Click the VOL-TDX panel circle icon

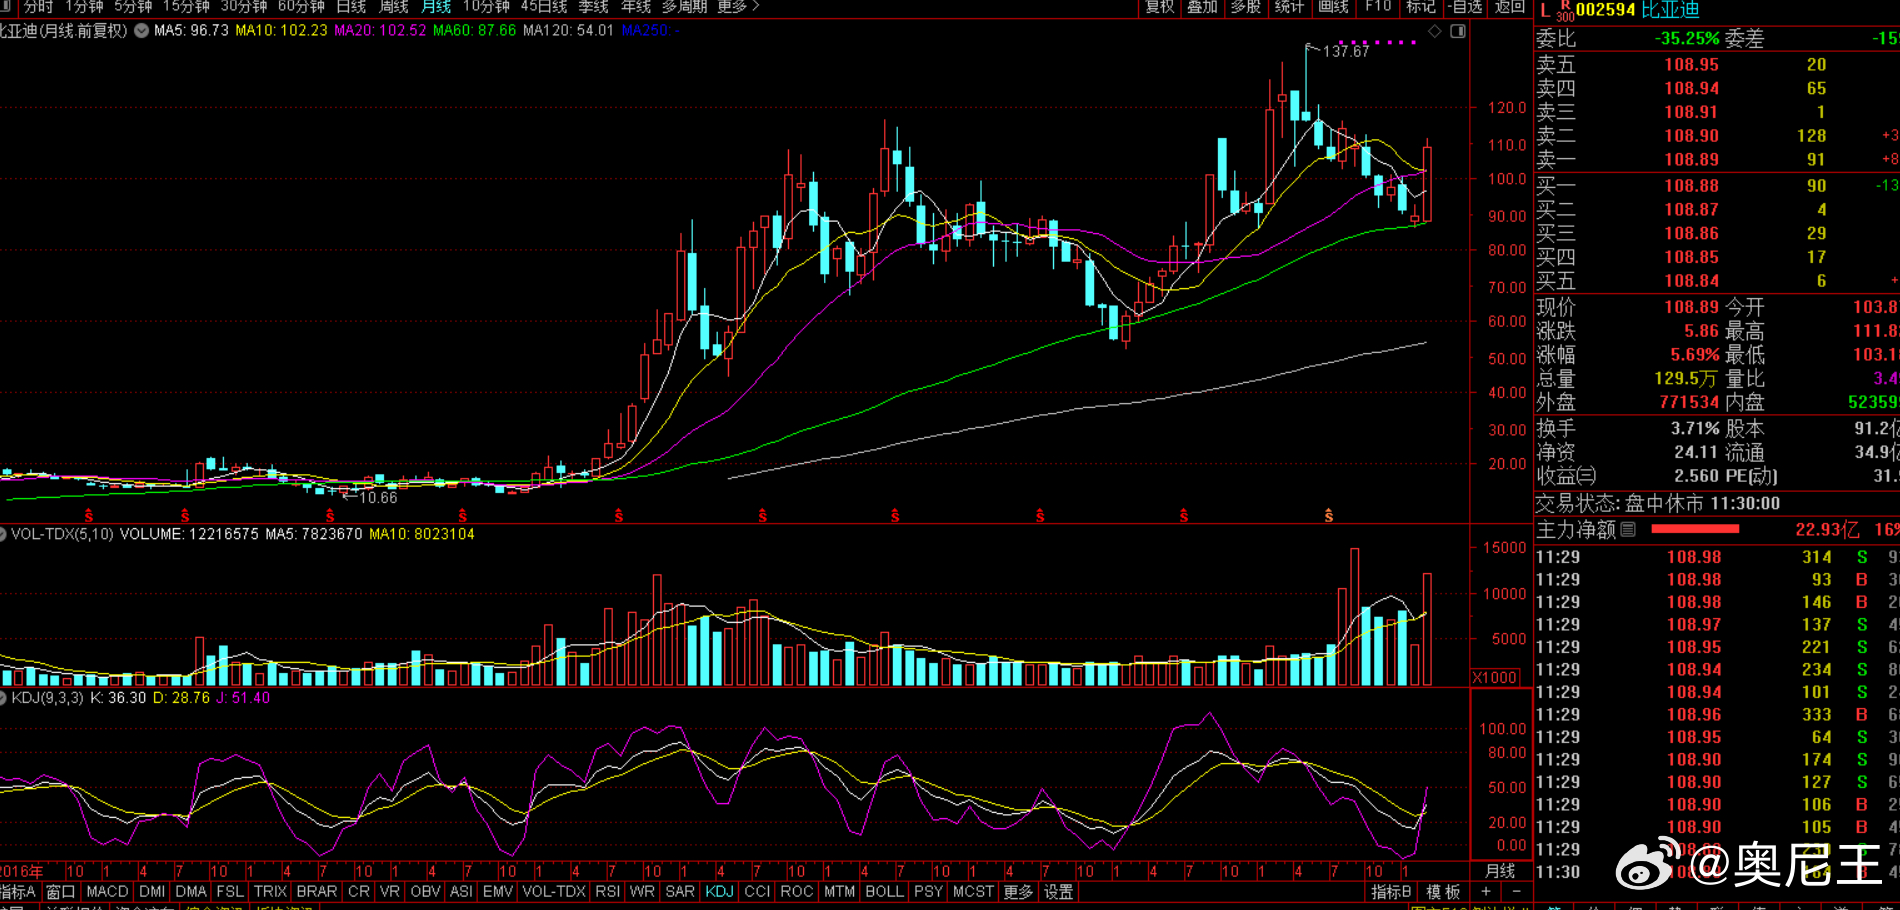tap(3, 534)
